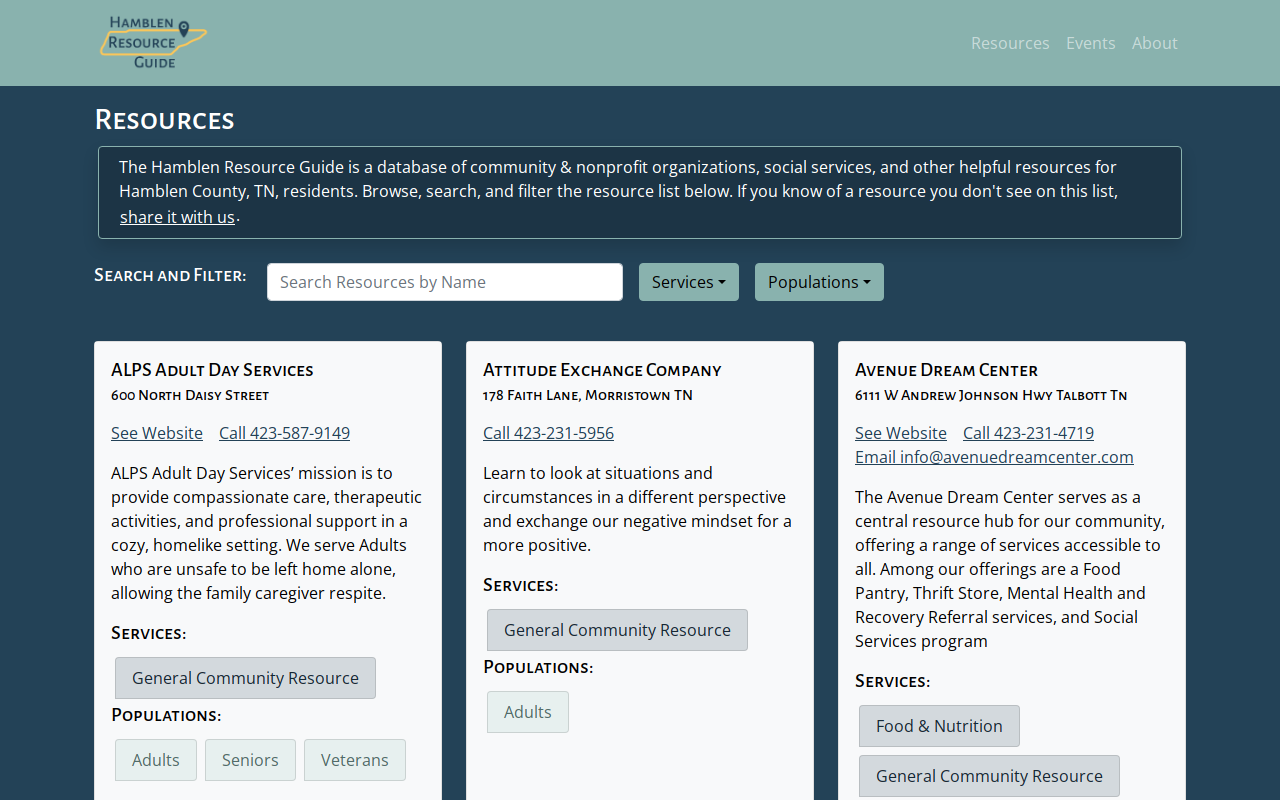1280x800 pixels.
Task: Click the ALPS Adult Day Services title
Action: point(212,370)
